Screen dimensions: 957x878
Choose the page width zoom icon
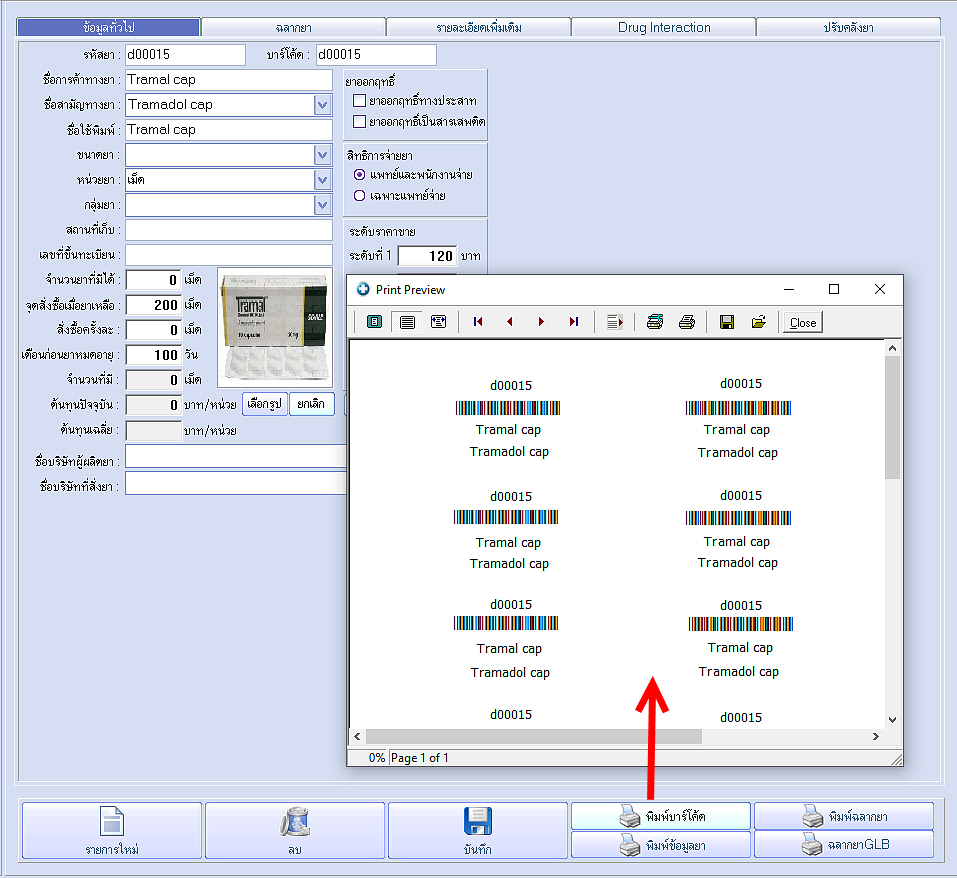pos(439,322)
